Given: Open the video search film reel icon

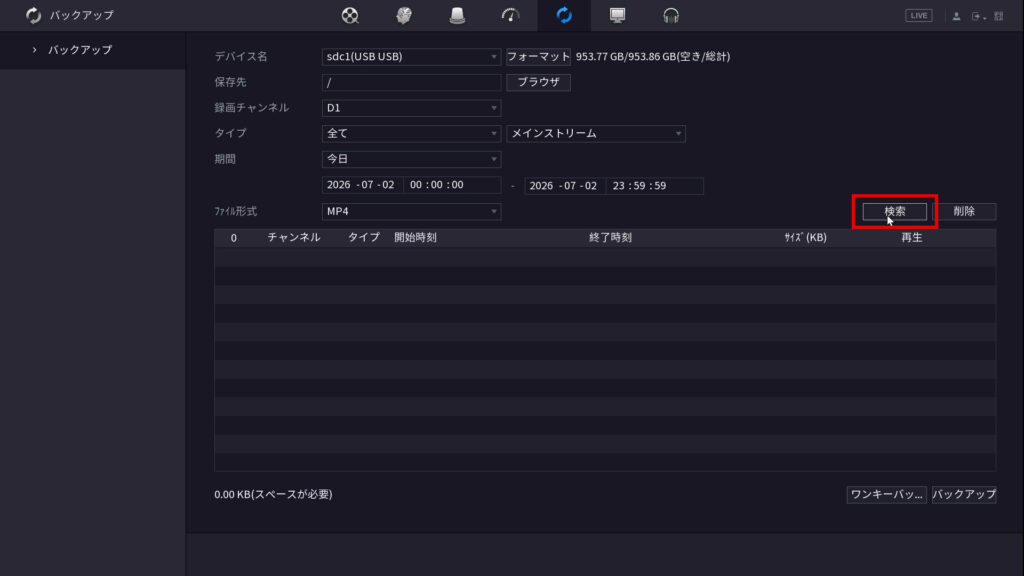Looking at the screenshot, I should [x=350, y=15].
